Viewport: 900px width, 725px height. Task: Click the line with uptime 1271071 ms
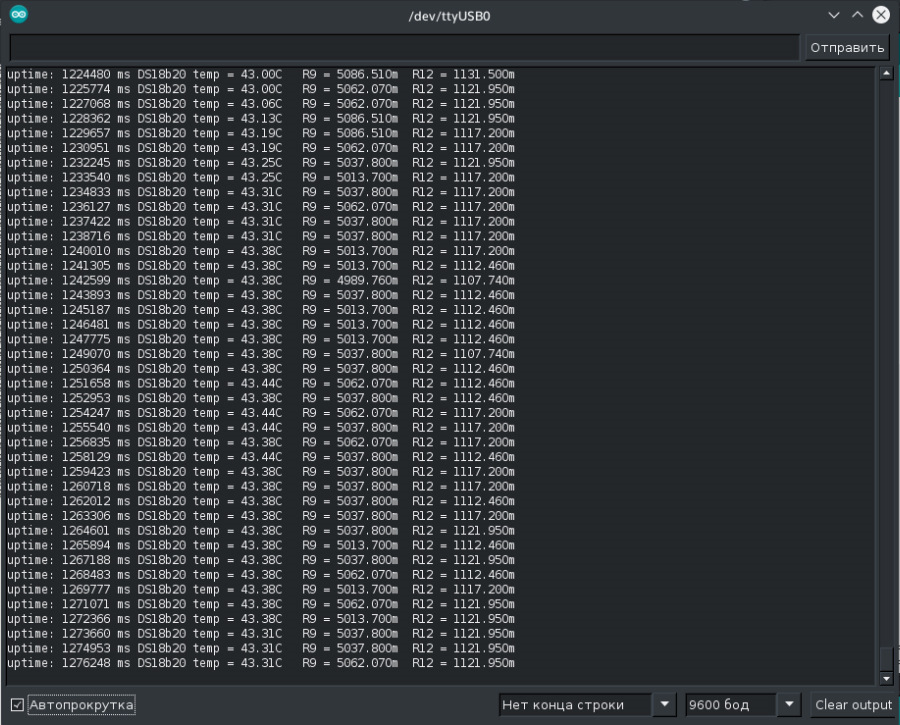click(261, 604)
